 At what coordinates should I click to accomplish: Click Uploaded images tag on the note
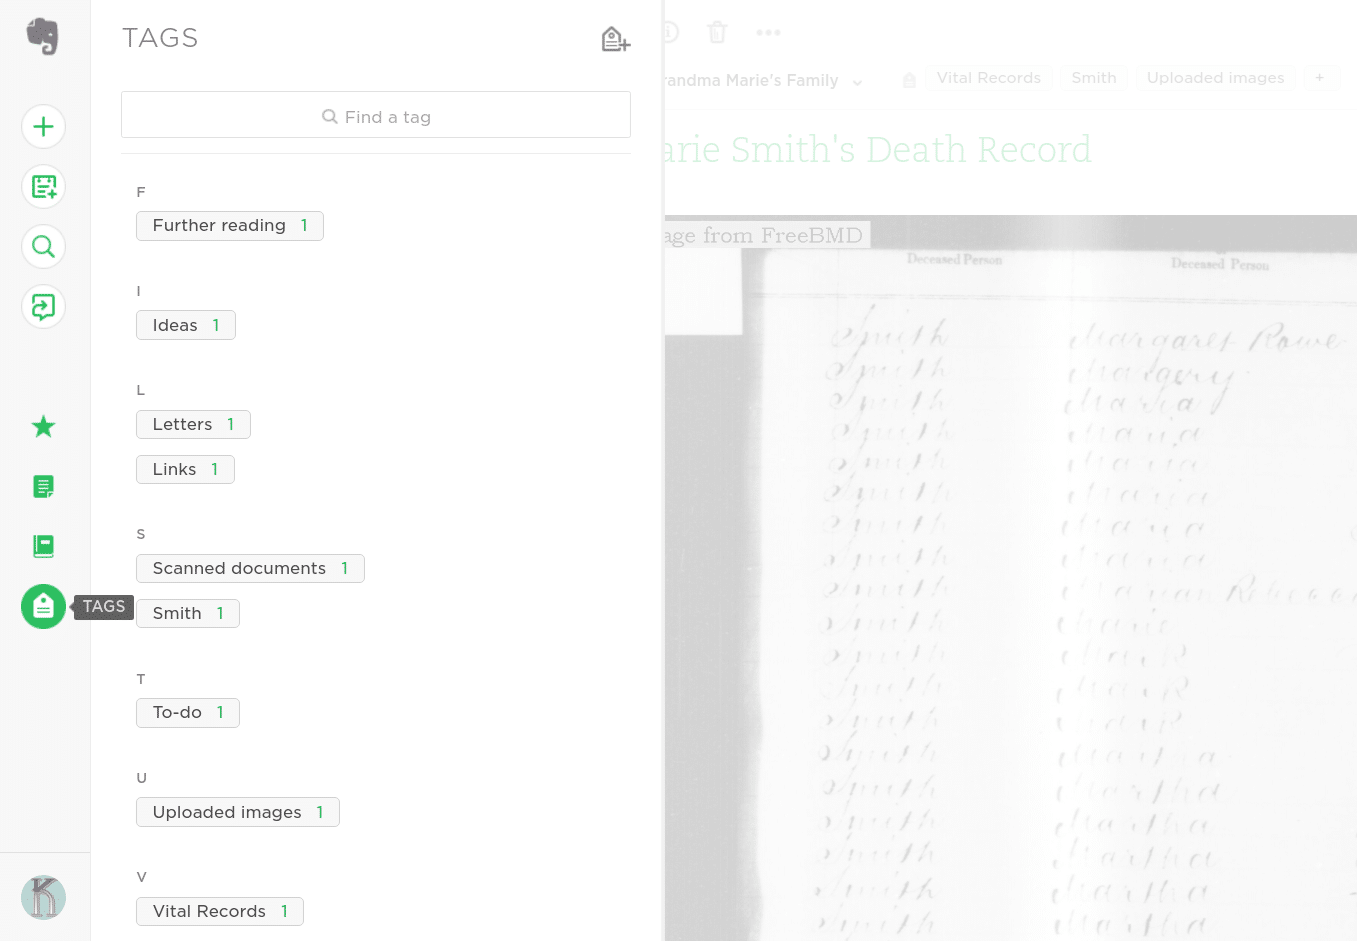1216,78
